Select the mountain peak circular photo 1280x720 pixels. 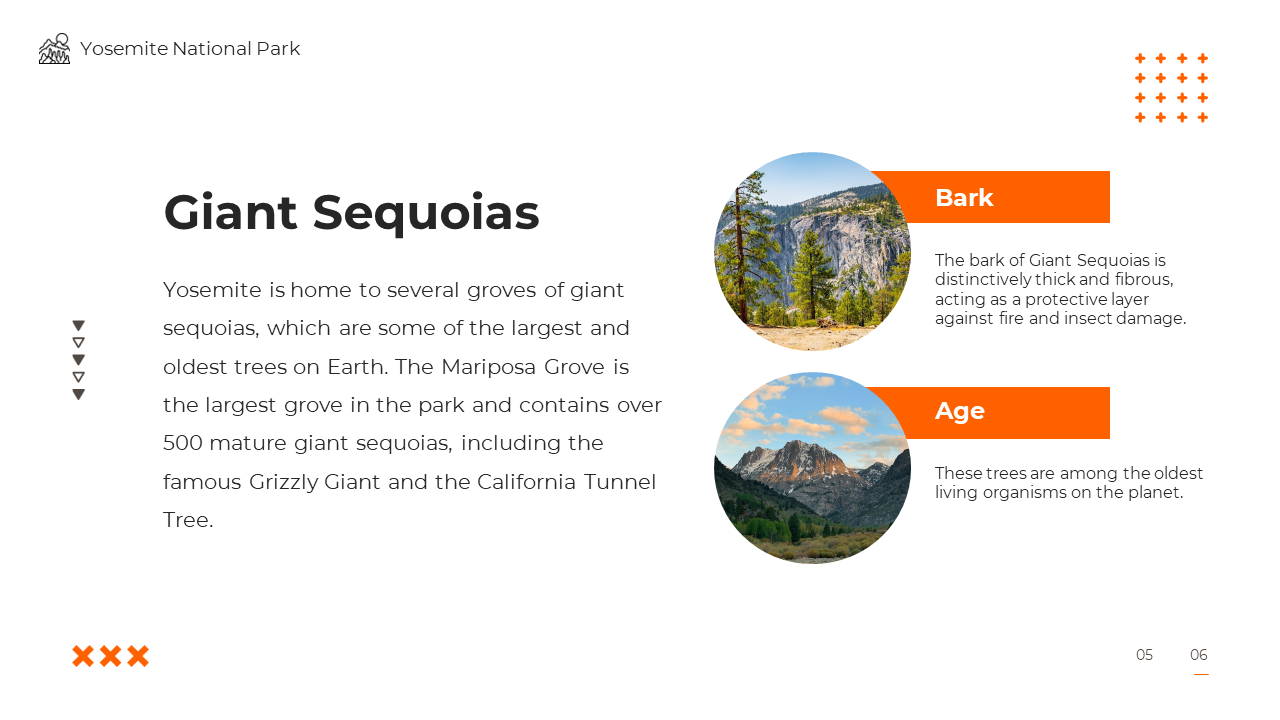coord(812,468)
